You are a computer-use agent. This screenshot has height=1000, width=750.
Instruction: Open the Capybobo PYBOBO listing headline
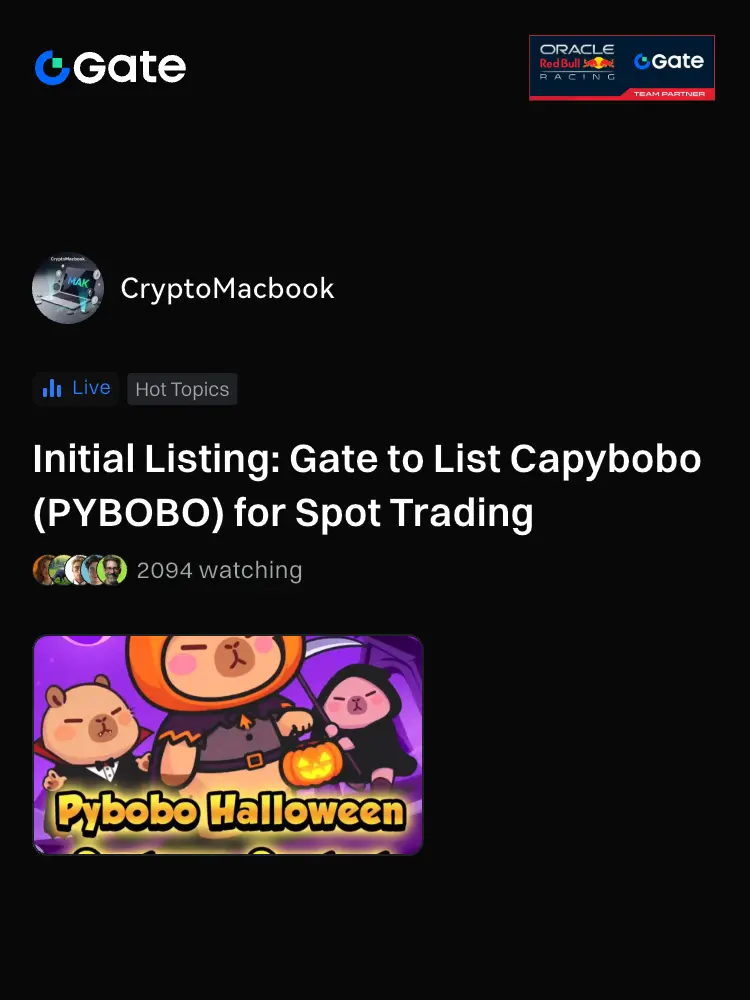(x=367, y=485)
